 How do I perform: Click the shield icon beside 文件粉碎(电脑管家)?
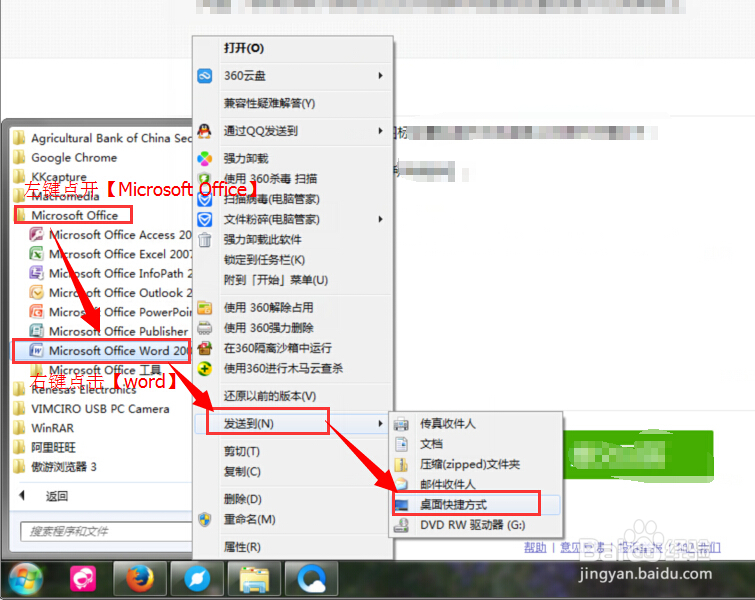pos(205,220)
